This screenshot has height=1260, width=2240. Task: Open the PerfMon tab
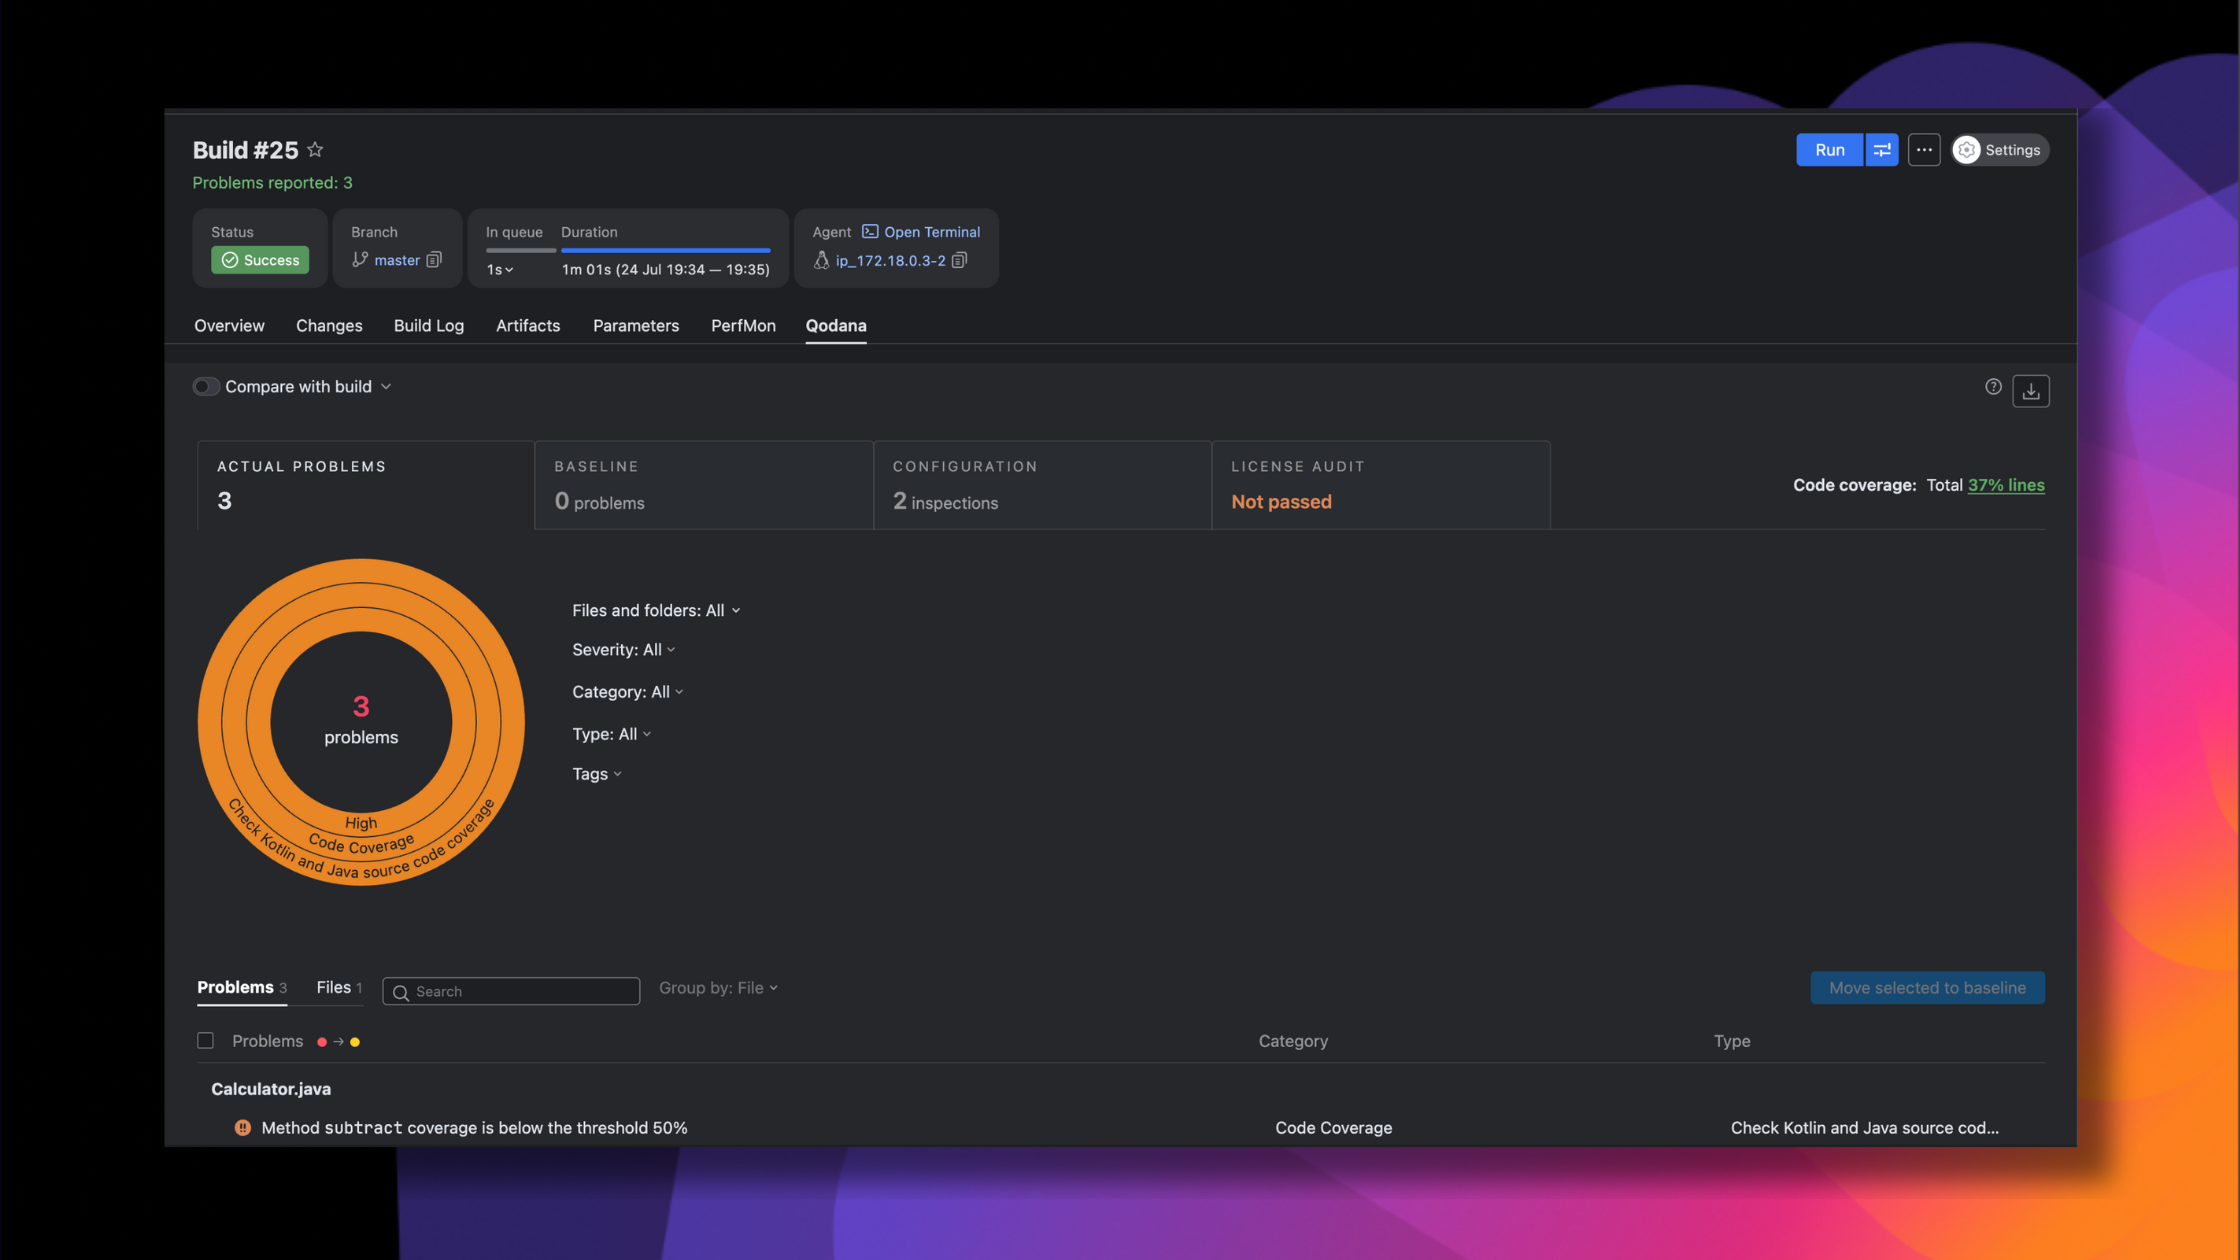tap(743, 326)
